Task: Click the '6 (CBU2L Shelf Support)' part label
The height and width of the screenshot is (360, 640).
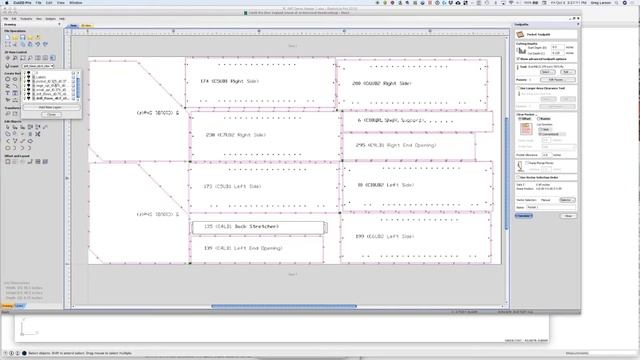Action: (x=392, y=120)
